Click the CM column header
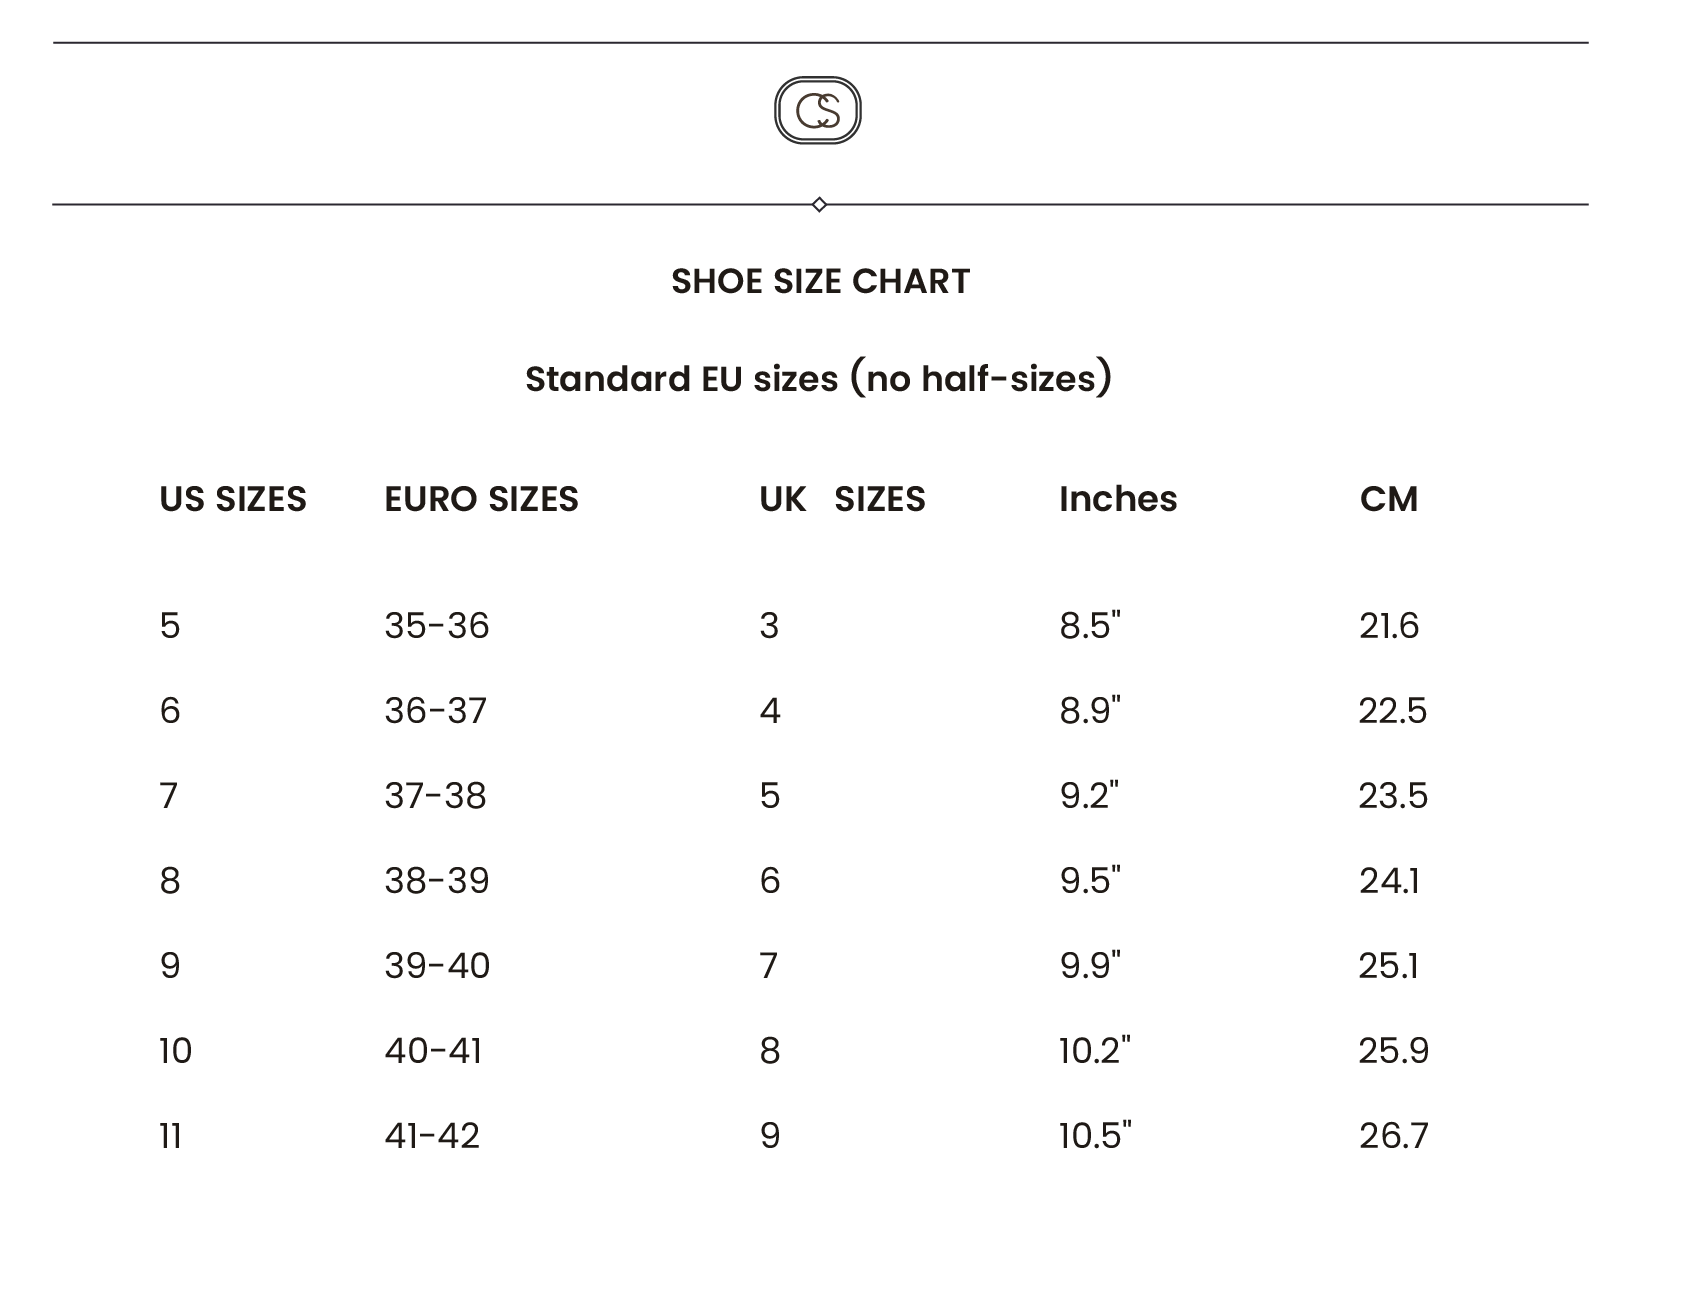The width and height of the screenshot is (1706, 1310). click(1389, 499)
